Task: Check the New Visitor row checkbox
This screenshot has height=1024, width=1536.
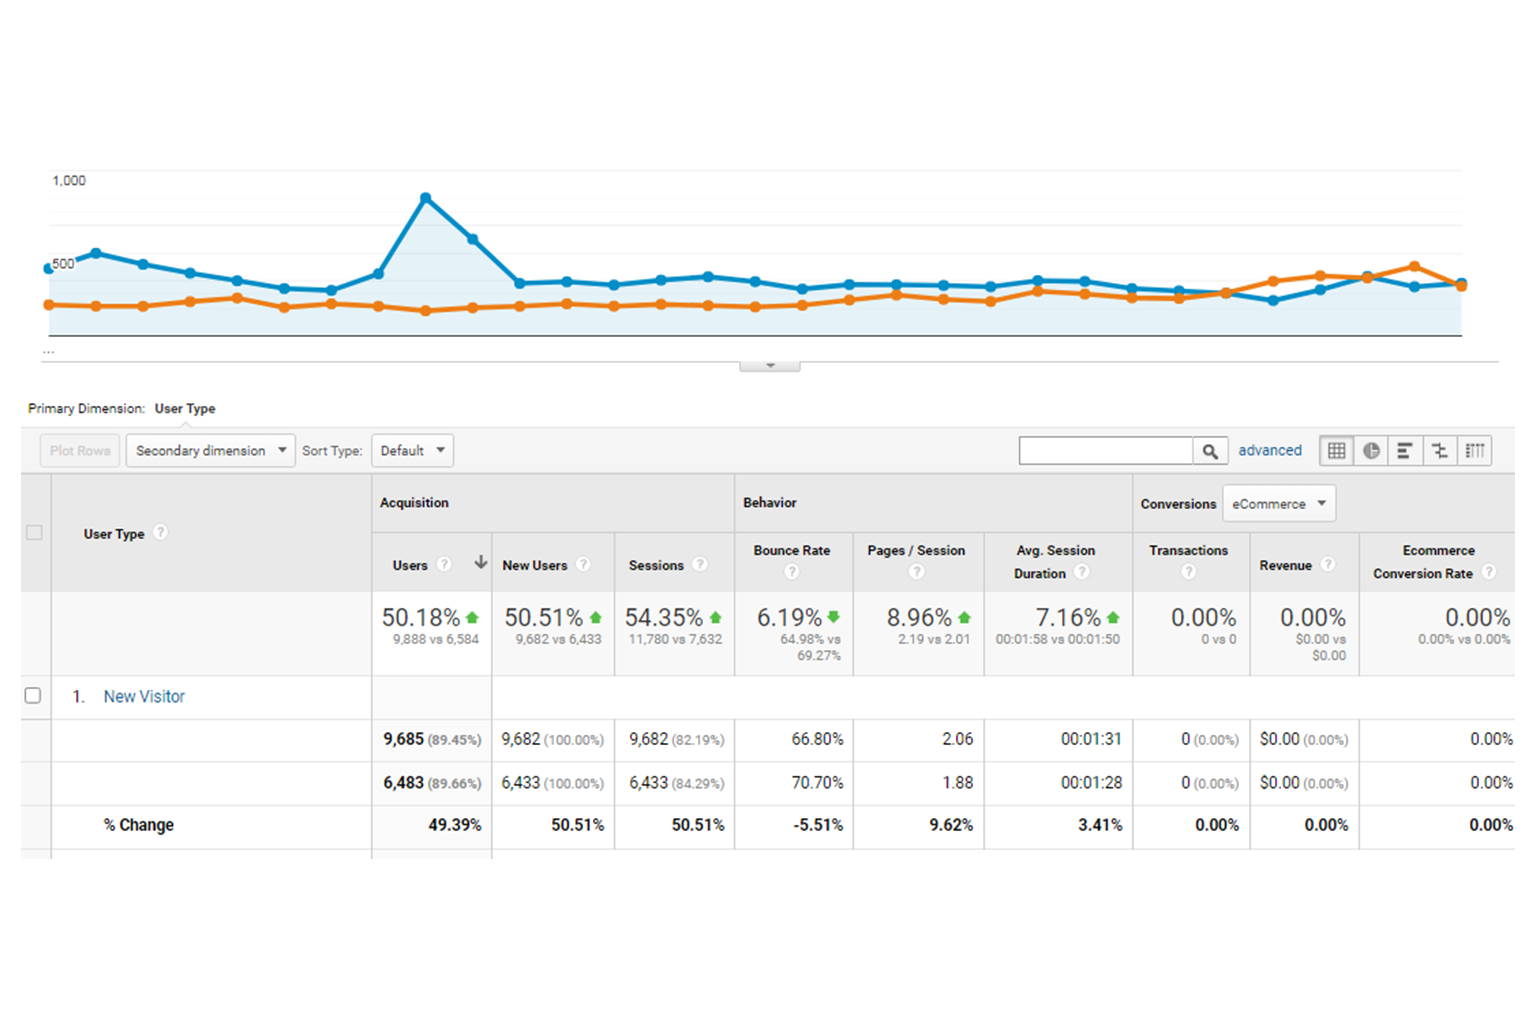Action: (33, 696)
